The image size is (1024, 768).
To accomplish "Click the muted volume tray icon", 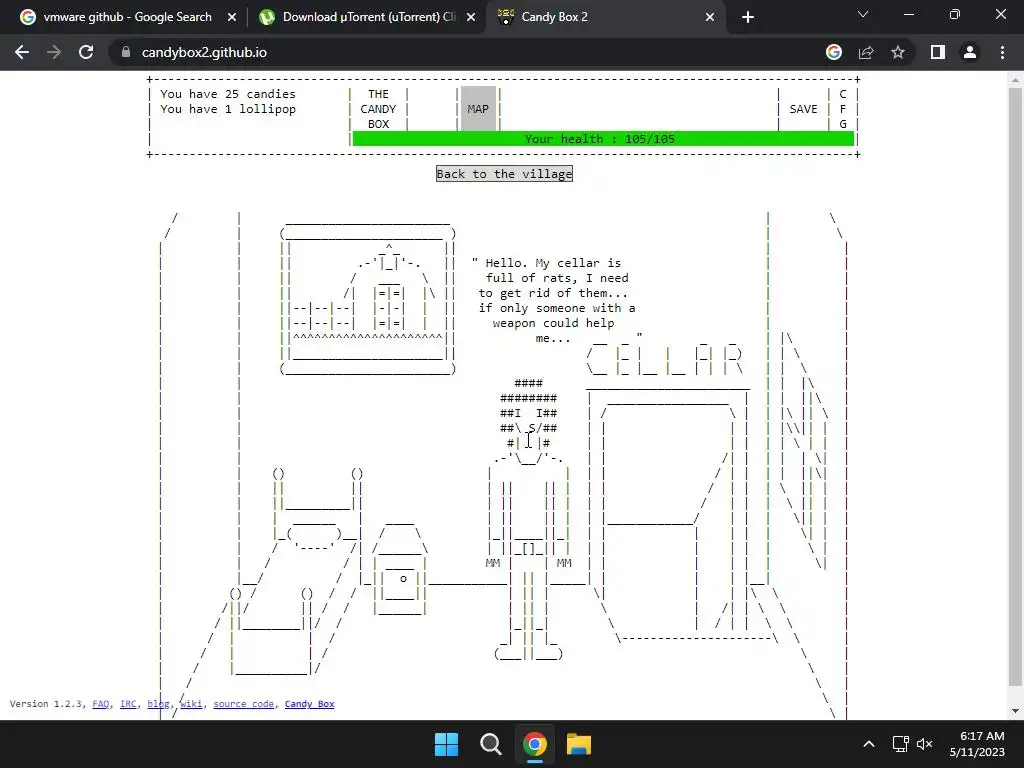I will (x=924, y=744).
